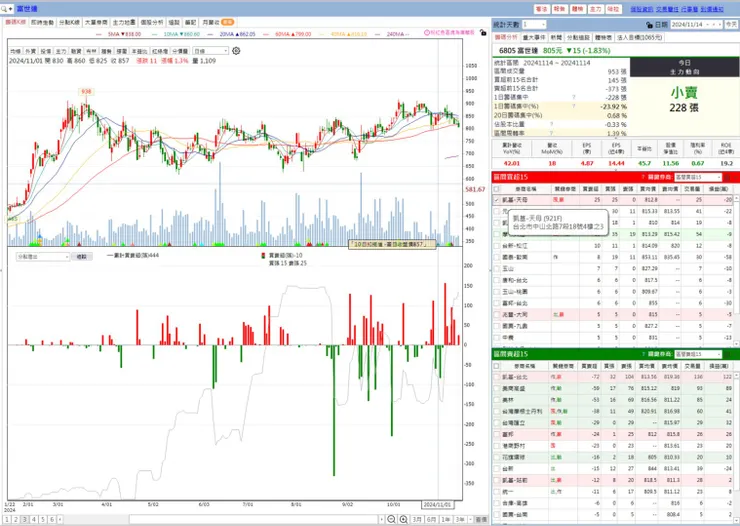The height and width of the screenshot is (526, 740).
Task: Select the 台灣摩根士丹利 row
Action: coord(613,411)
